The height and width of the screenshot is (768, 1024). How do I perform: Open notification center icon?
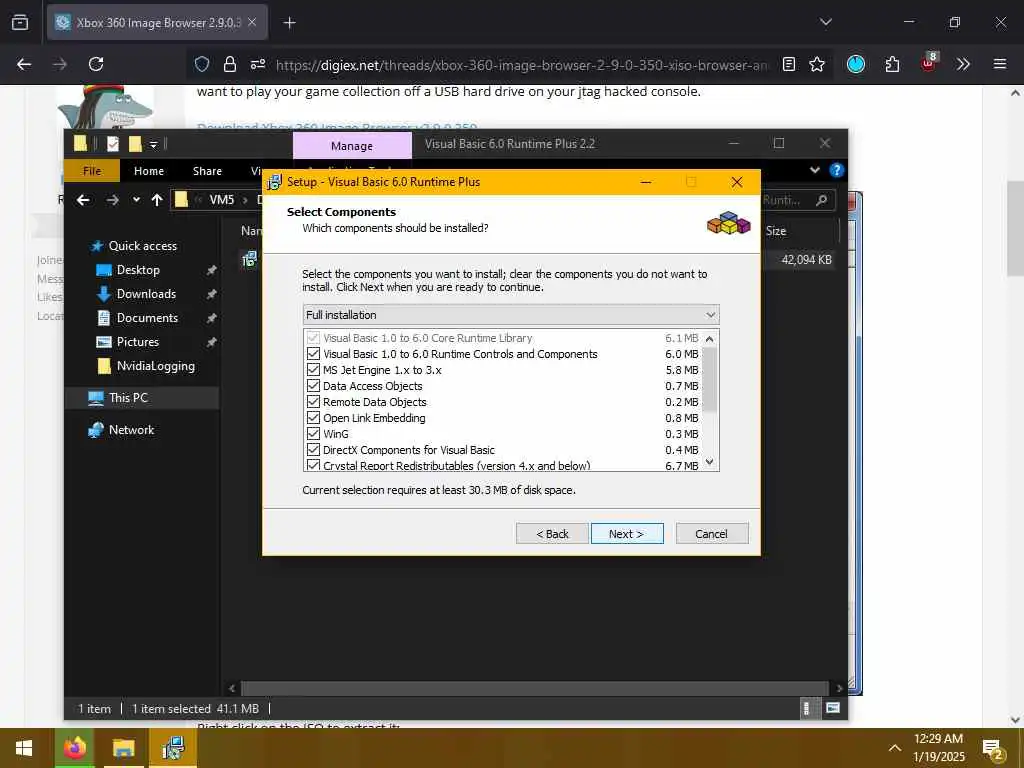click(x=993, y=748)
